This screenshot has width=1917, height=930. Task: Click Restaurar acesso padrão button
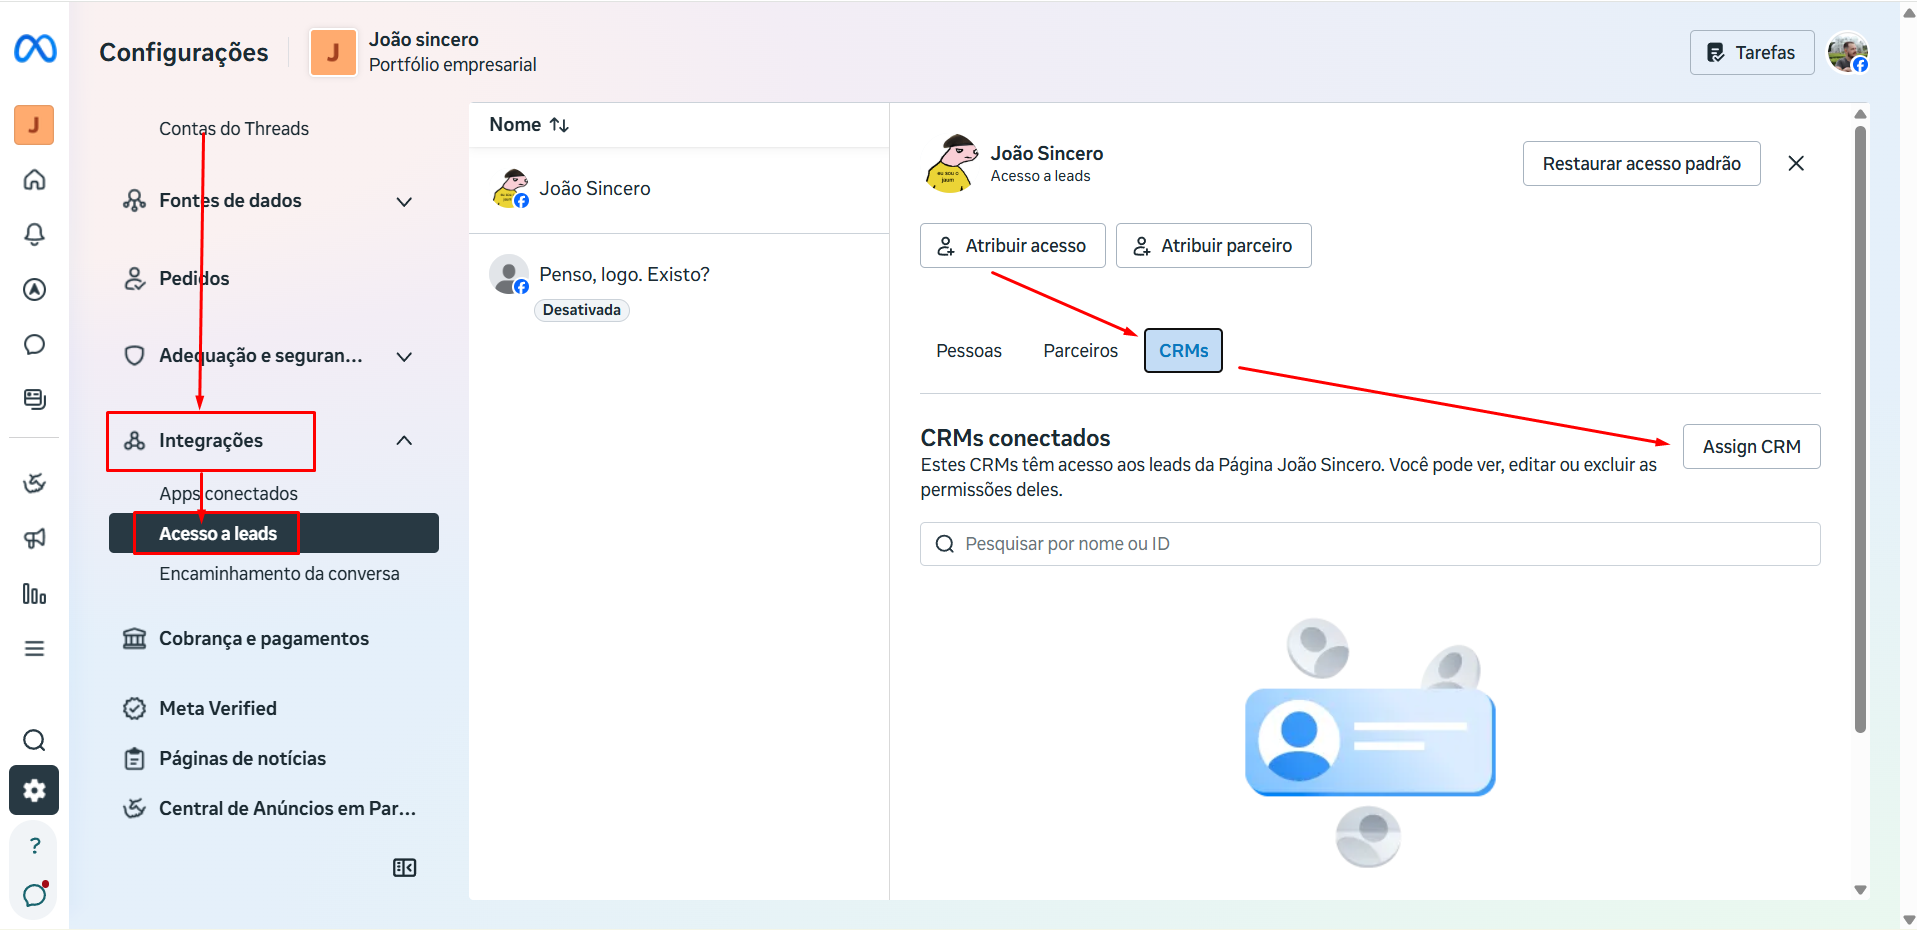[1641, 164]
